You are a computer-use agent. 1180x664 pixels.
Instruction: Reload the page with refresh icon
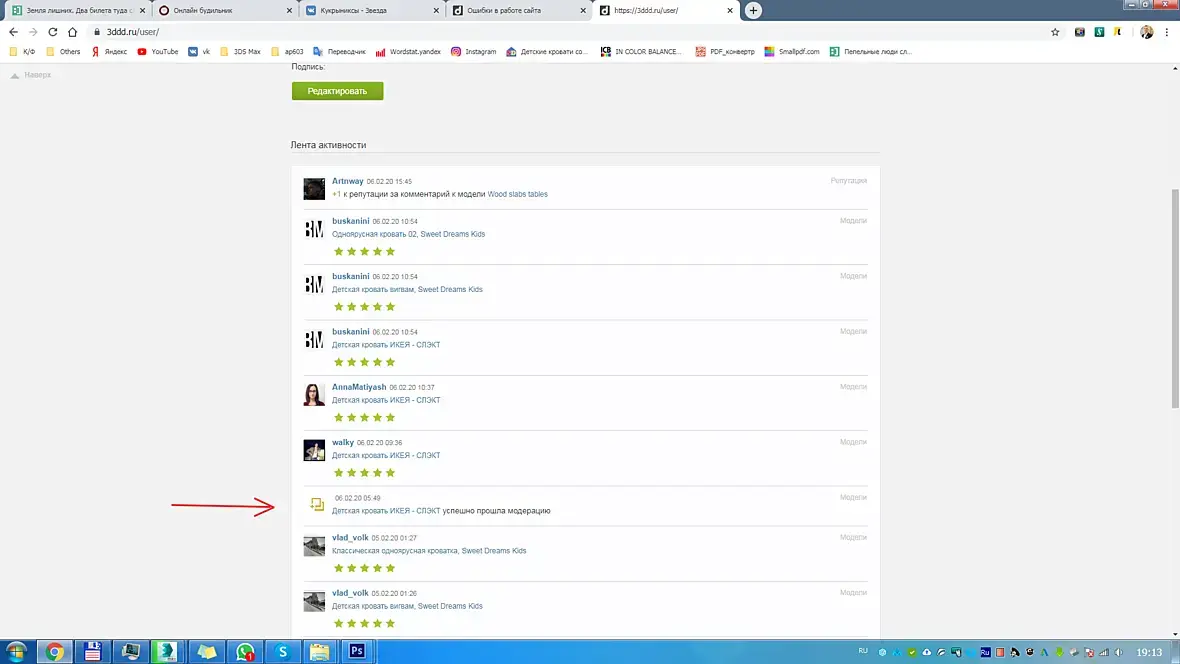[53, 32]
